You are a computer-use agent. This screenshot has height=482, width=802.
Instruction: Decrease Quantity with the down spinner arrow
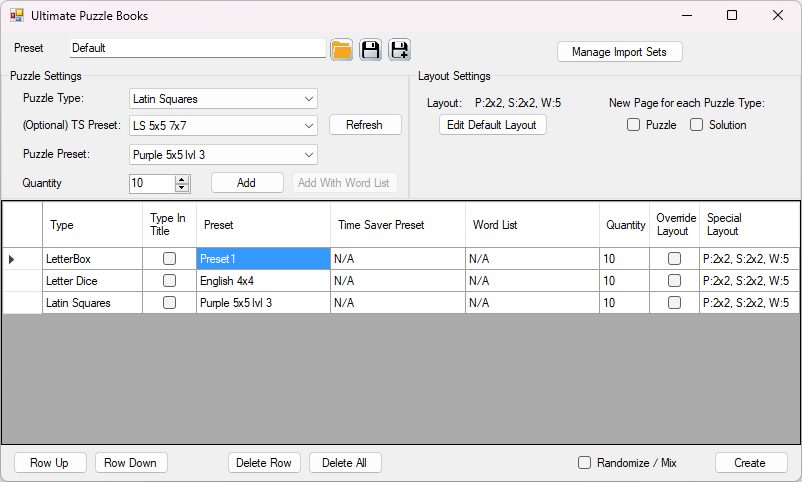point(182,187)
